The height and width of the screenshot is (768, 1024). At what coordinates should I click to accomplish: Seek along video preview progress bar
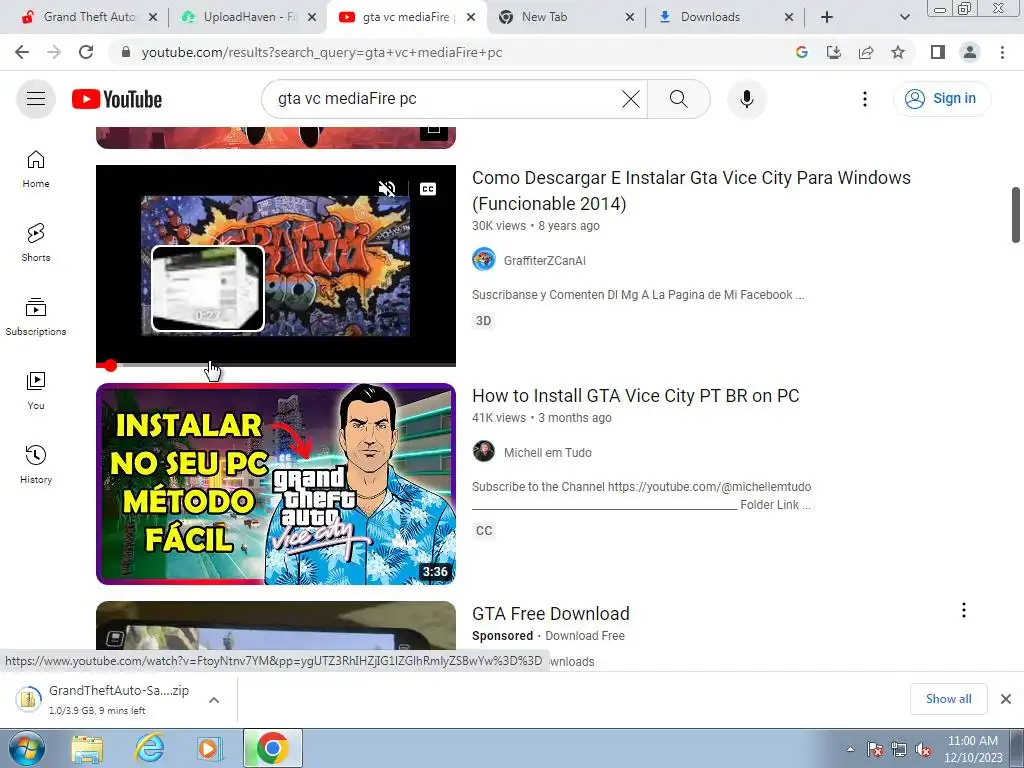click(x=276, y=365)
